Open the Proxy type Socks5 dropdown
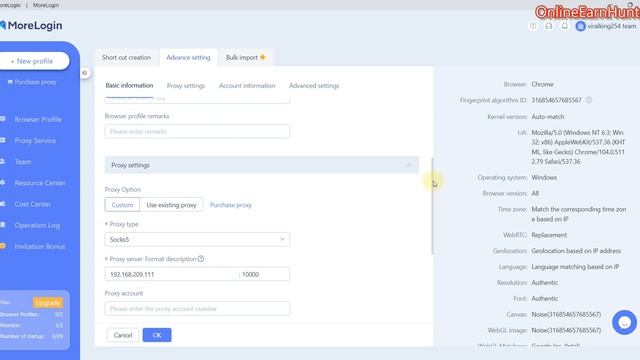The image size is (640, 360). pos(197,240)
